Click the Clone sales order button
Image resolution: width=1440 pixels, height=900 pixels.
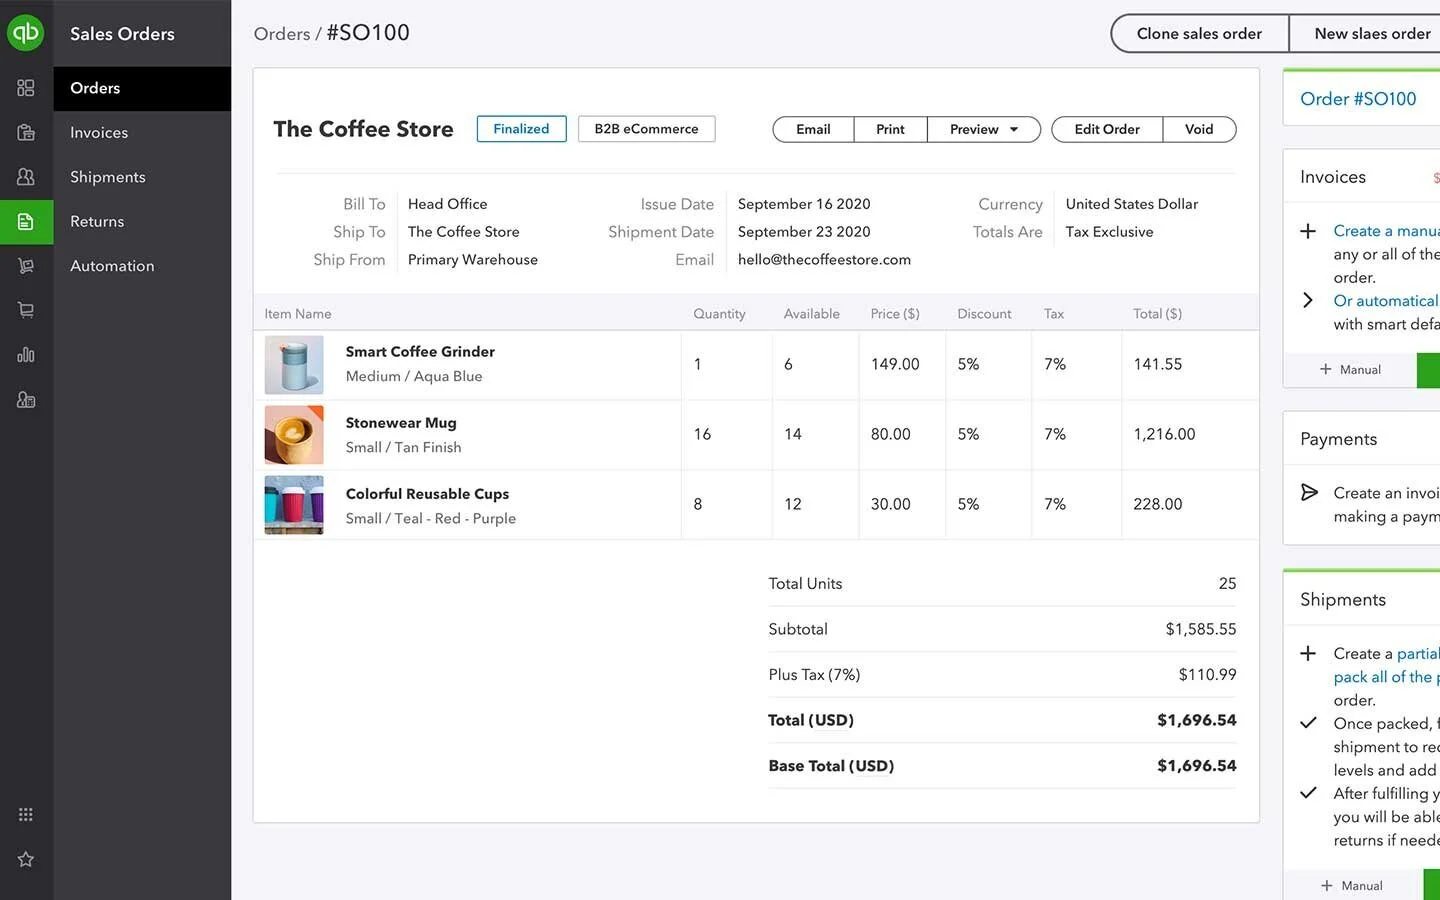[1199, 33]
